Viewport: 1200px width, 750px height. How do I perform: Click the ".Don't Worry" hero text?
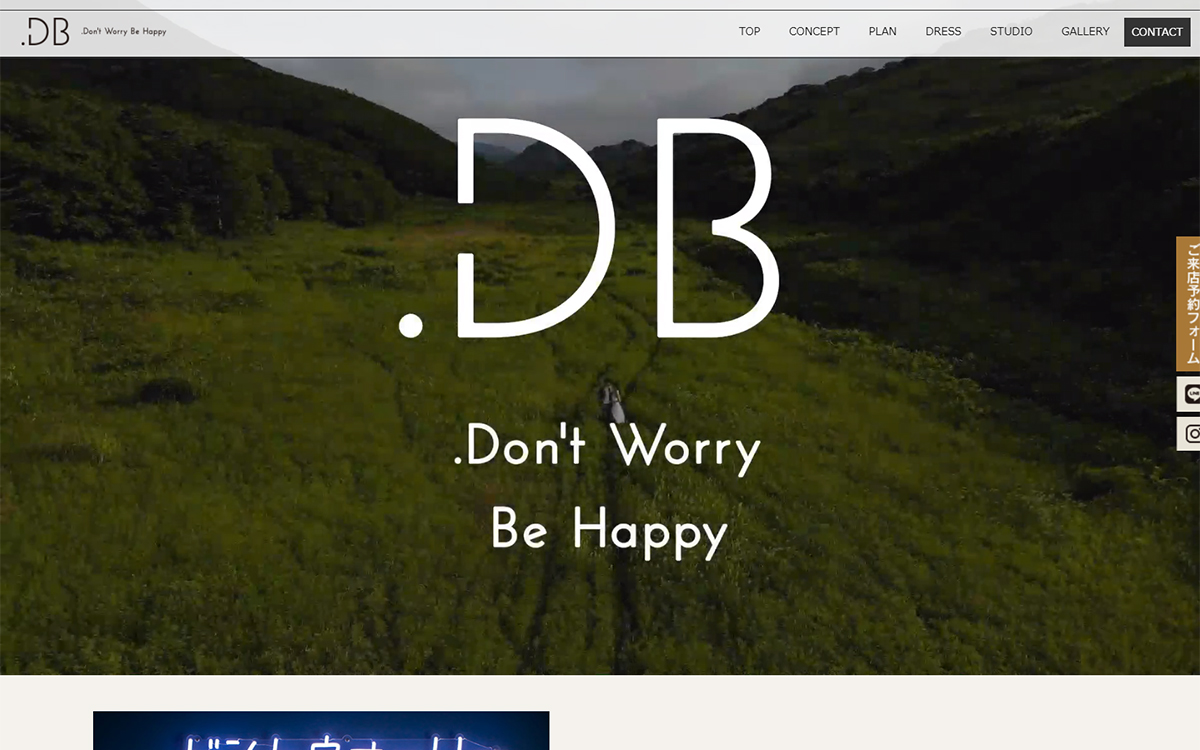607,447
